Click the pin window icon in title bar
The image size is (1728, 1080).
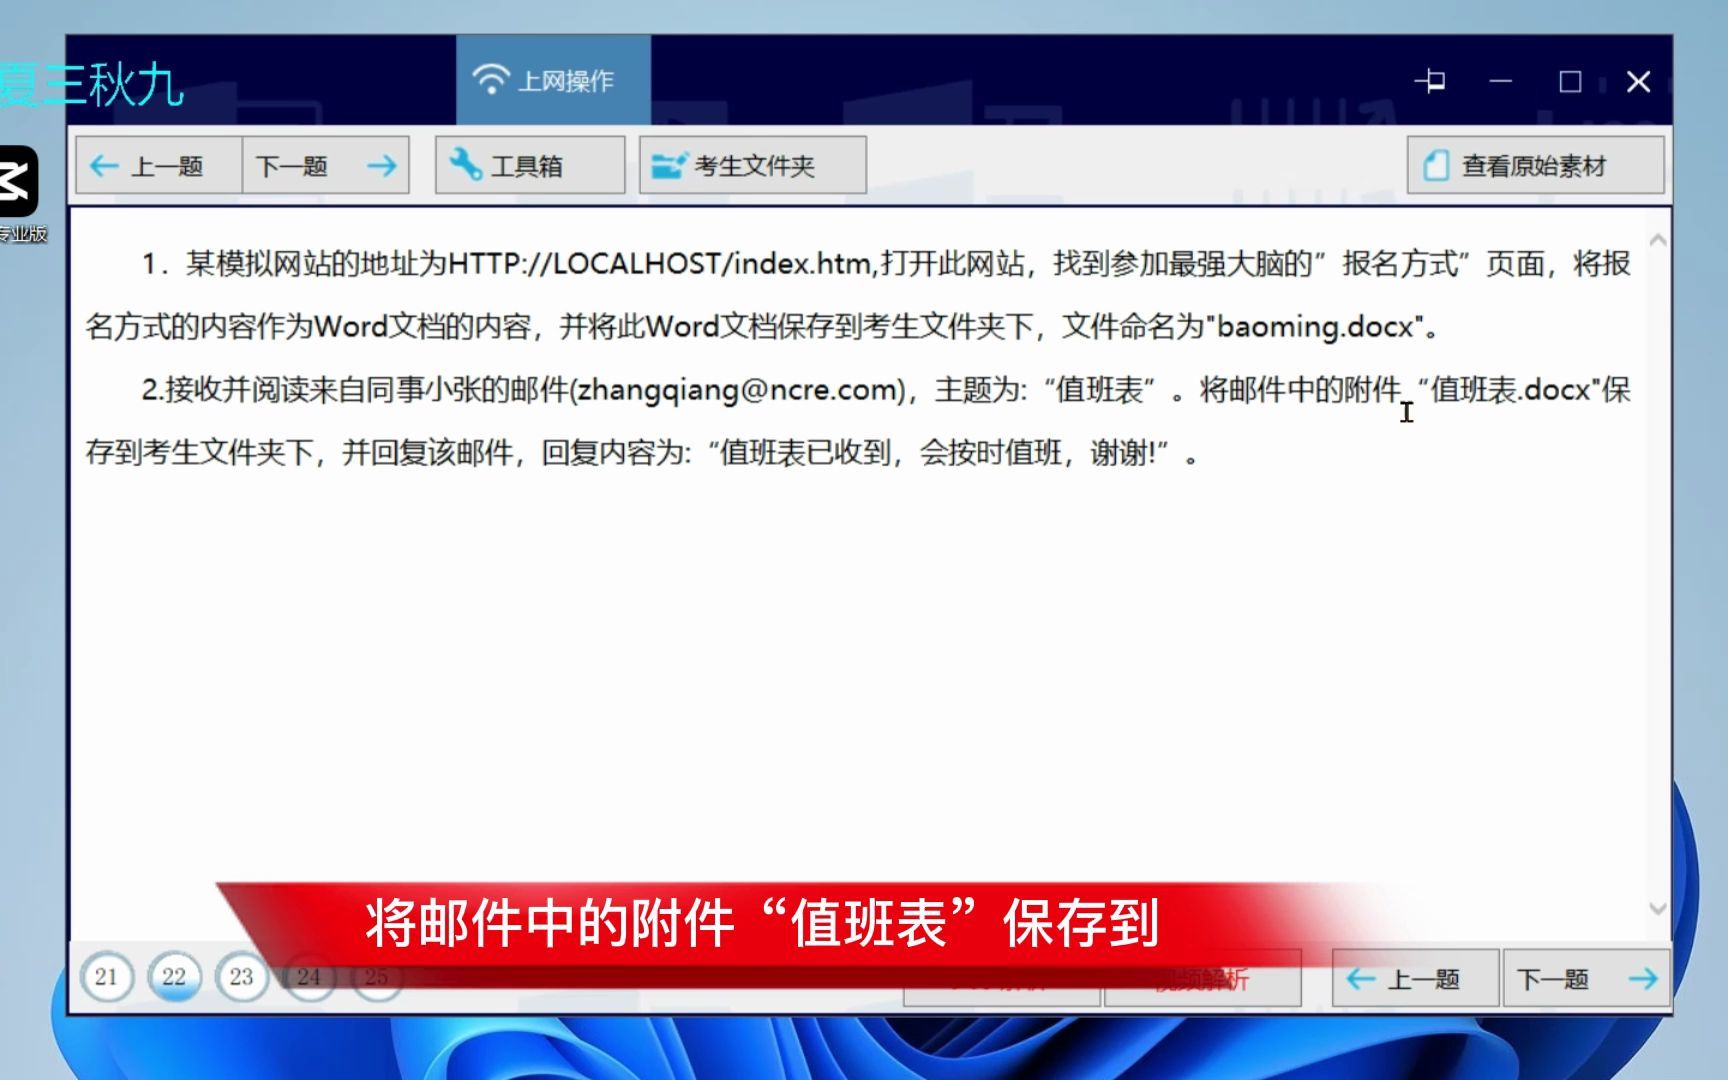point(1430,81)
